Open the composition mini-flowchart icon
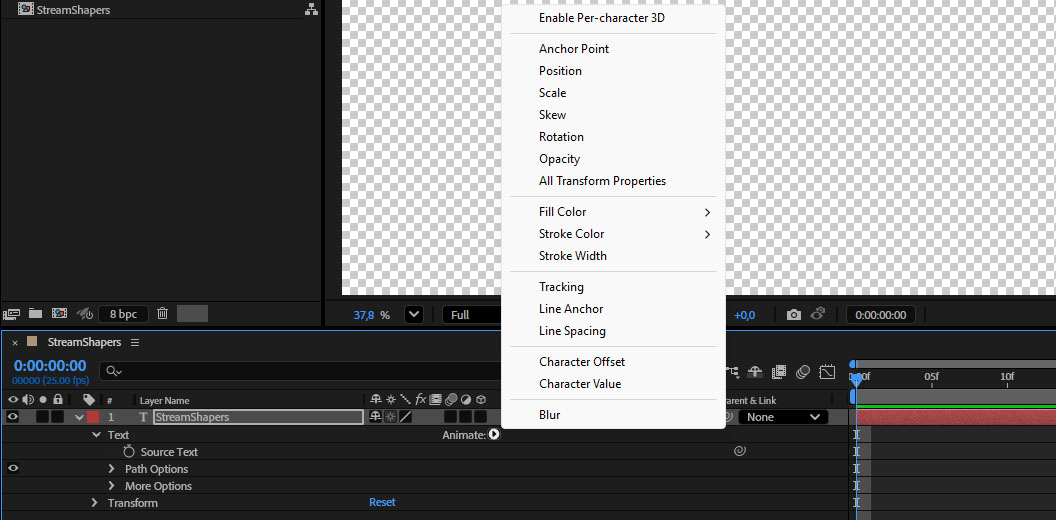This screenshot has height=520, width=1056. coord(733,372)
